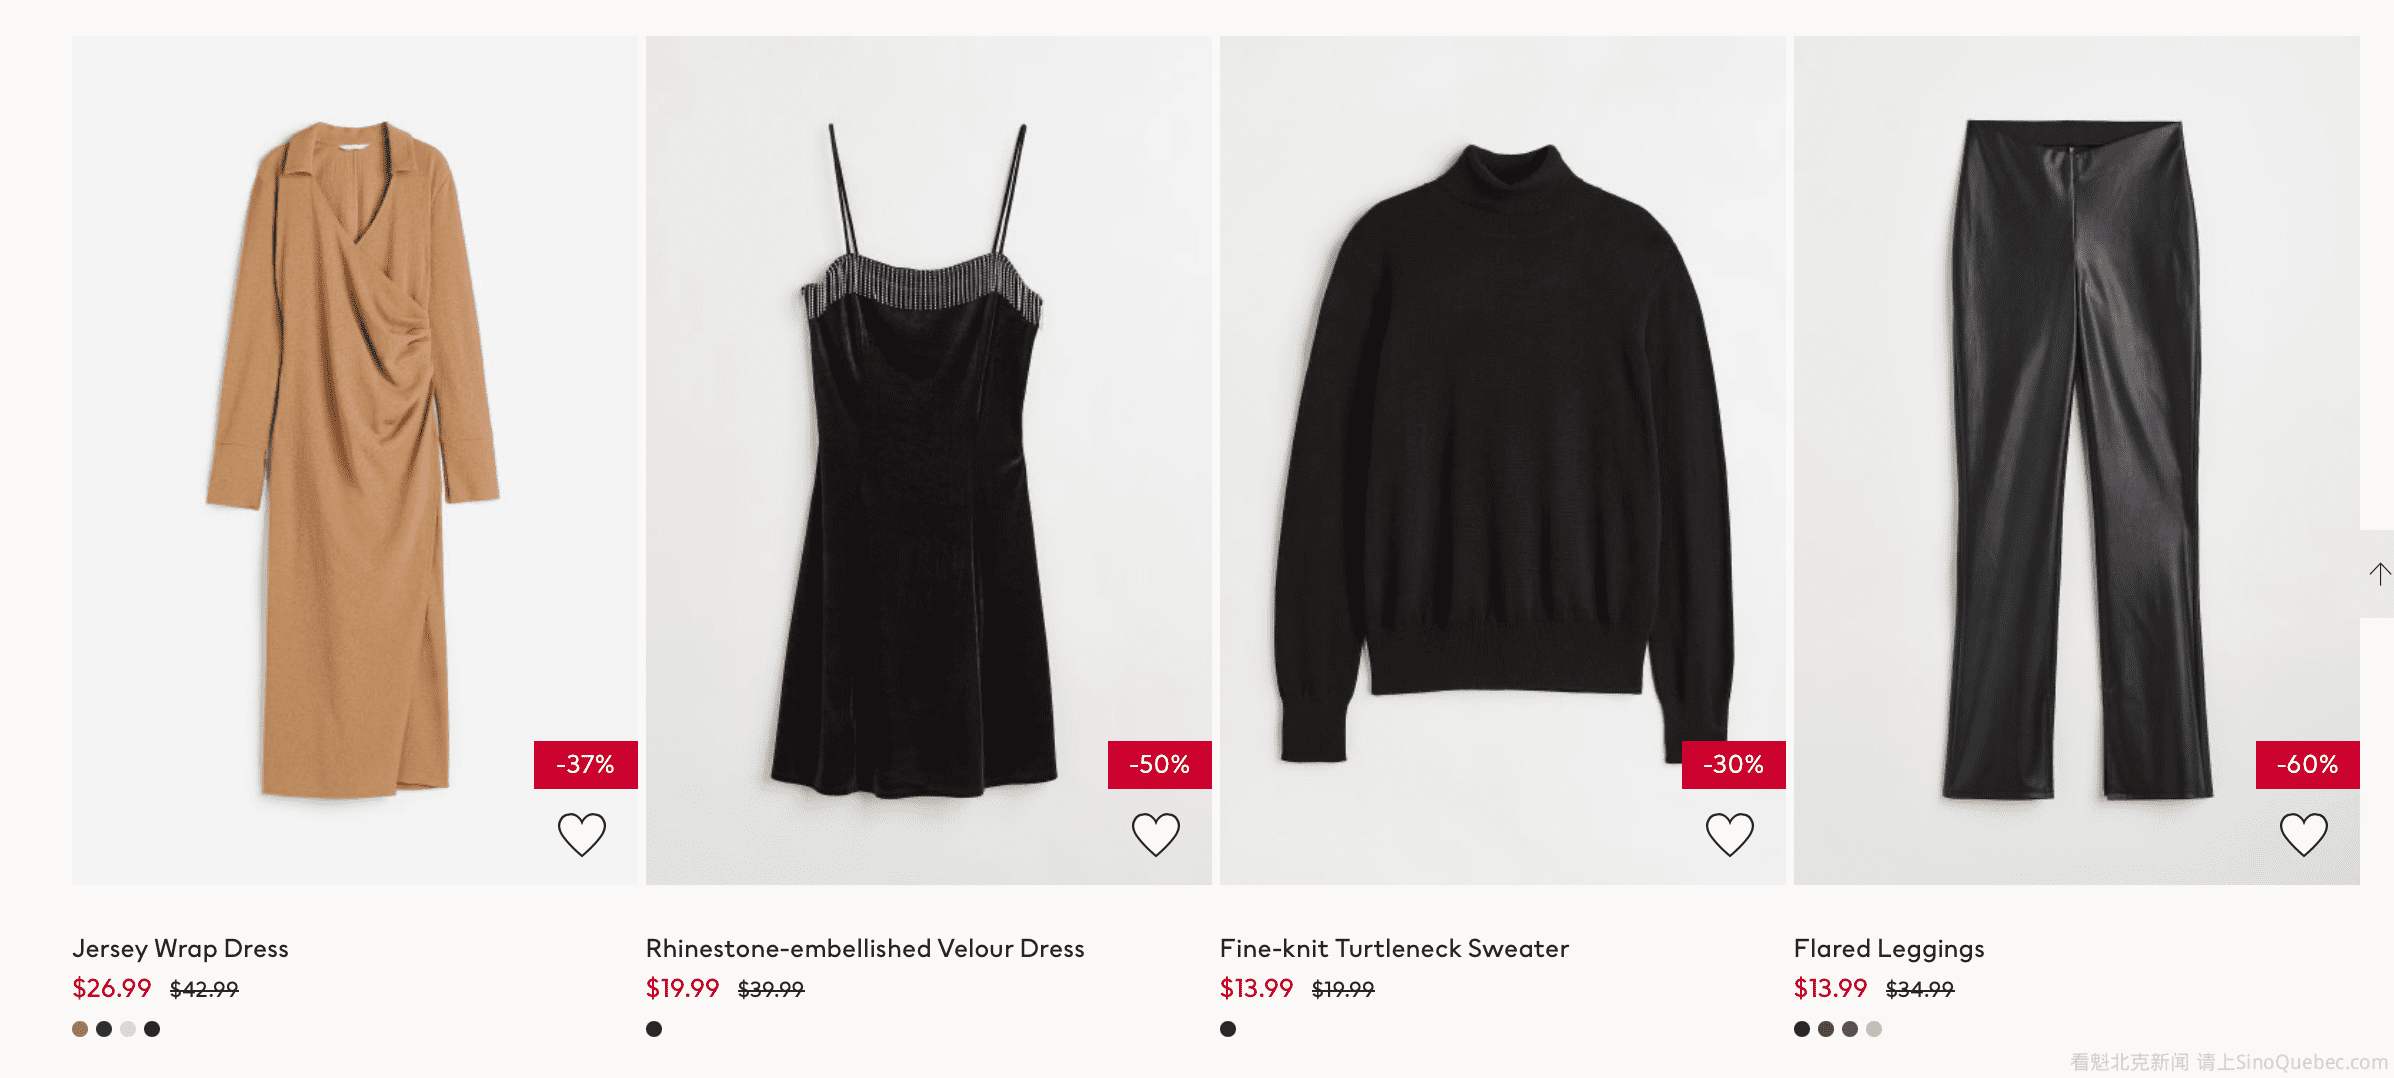2394x1078 pixels.
Task: Select tan swatch for Jersey Wrap Dress
Action: click(80, 1029)
